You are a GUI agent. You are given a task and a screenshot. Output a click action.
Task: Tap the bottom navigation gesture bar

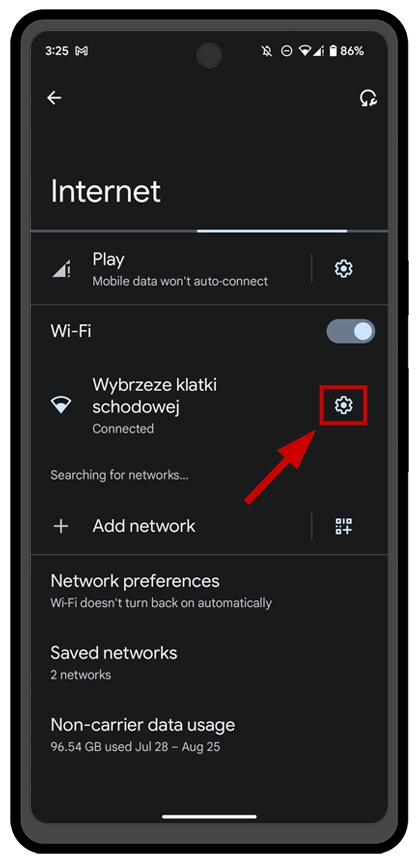(x=210, y=816)
